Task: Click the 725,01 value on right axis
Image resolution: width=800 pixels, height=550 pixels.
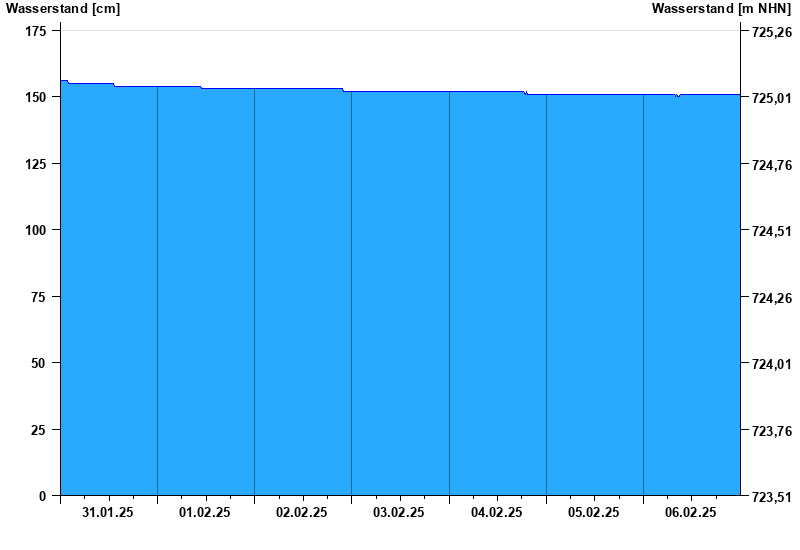Action: (x=772, y=98)
